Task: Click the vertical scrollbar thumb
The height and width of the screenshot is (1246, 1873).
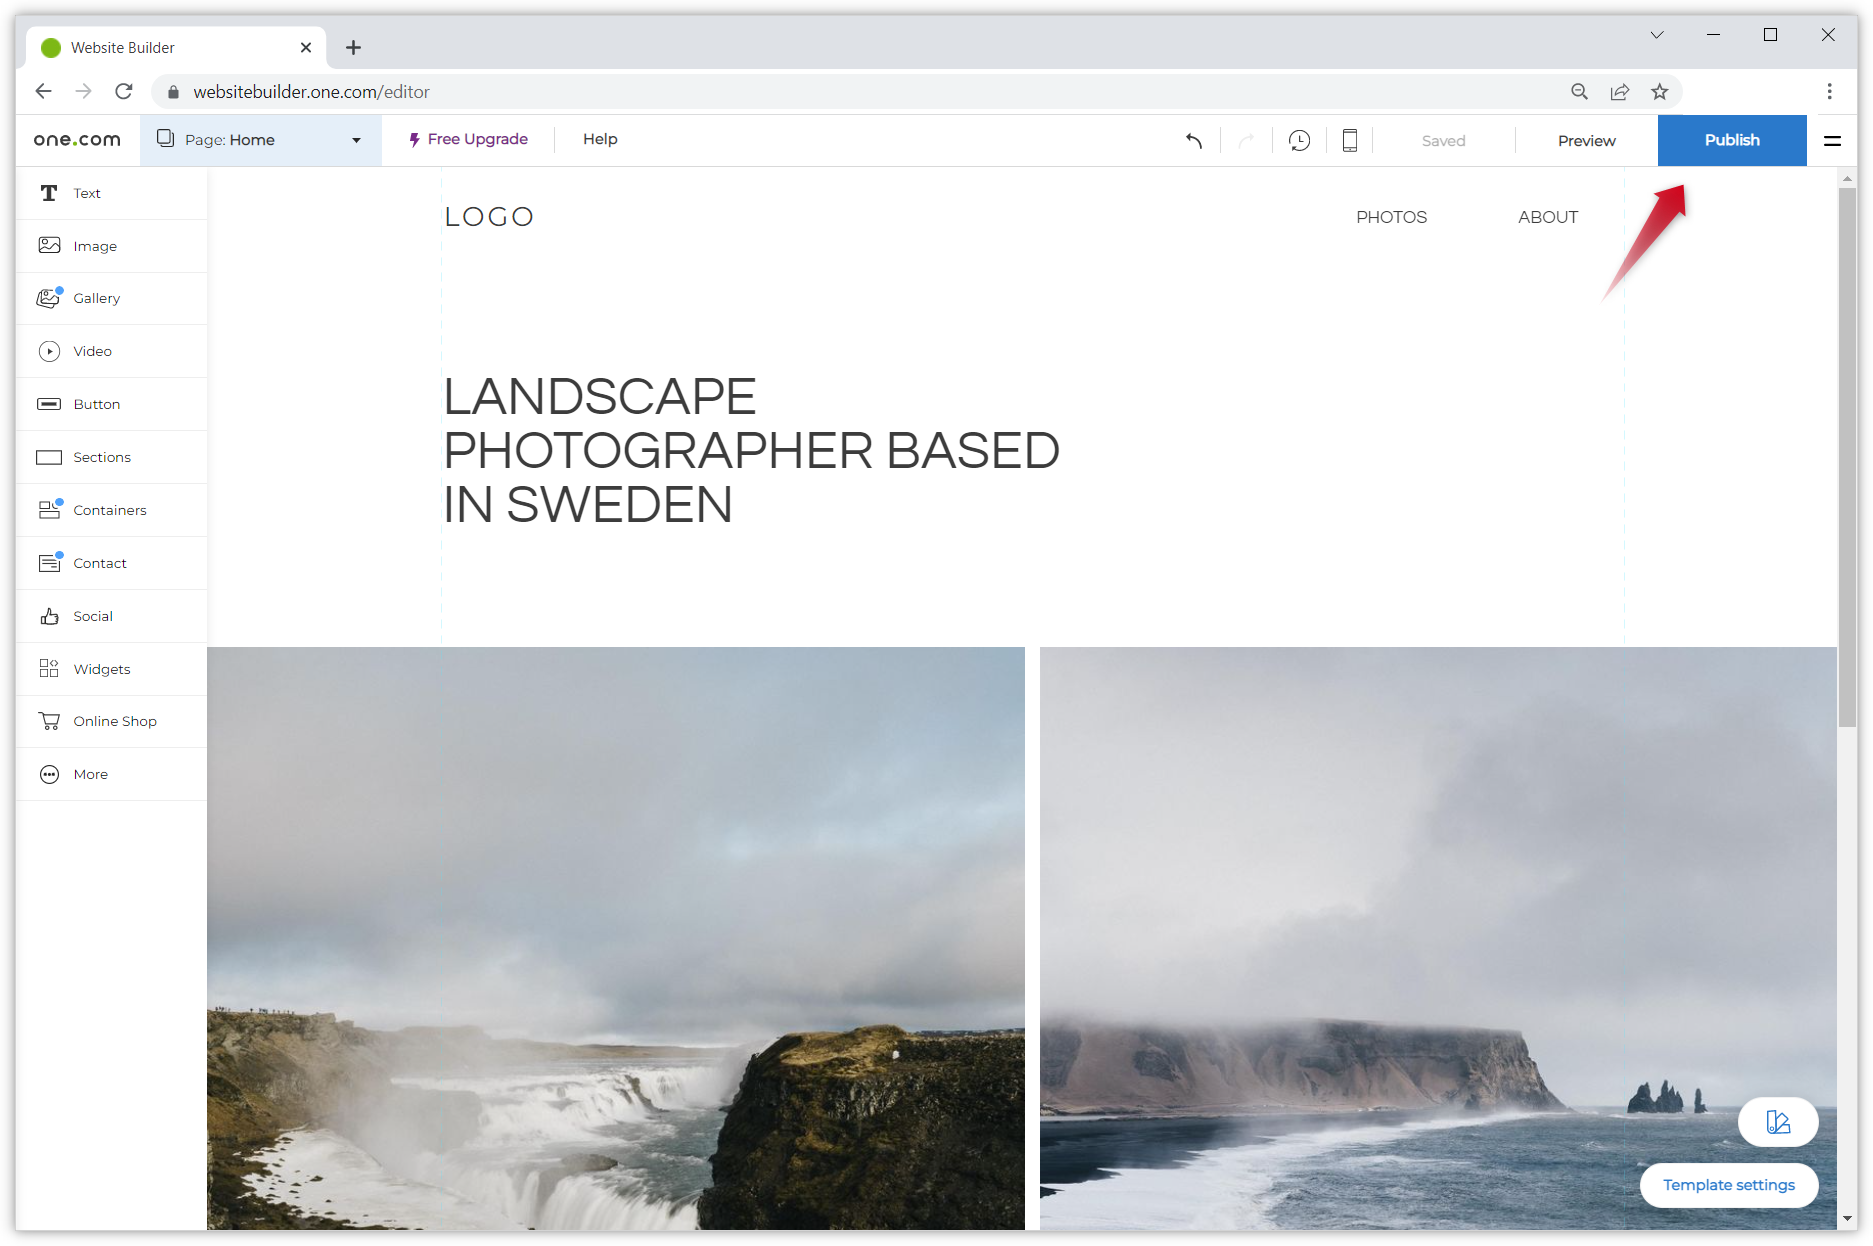Action: point(1847,456)
